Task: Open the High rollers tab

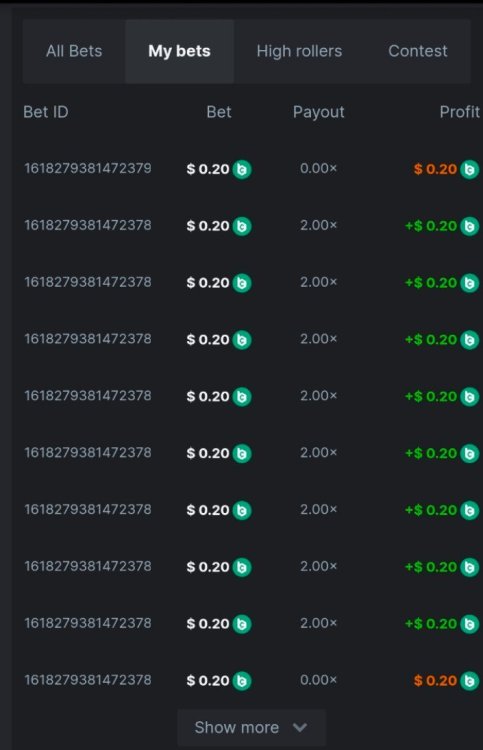Action: pyautogui.click(x=299, y=51)
